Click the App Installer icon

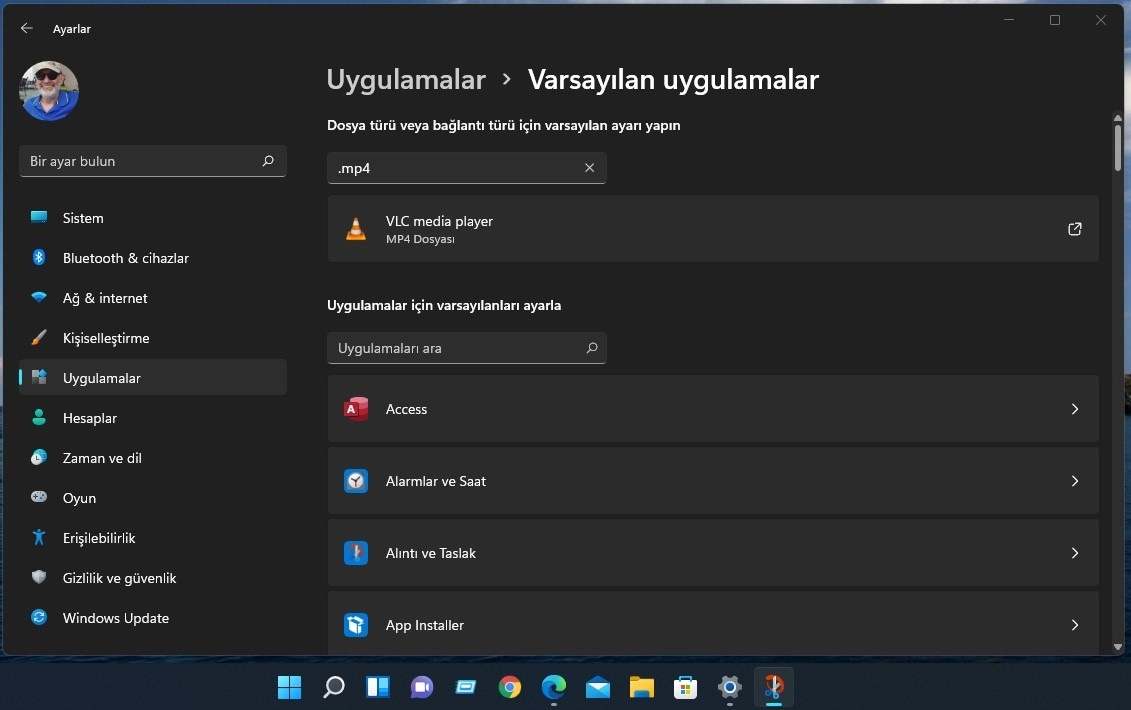[356, 625]
